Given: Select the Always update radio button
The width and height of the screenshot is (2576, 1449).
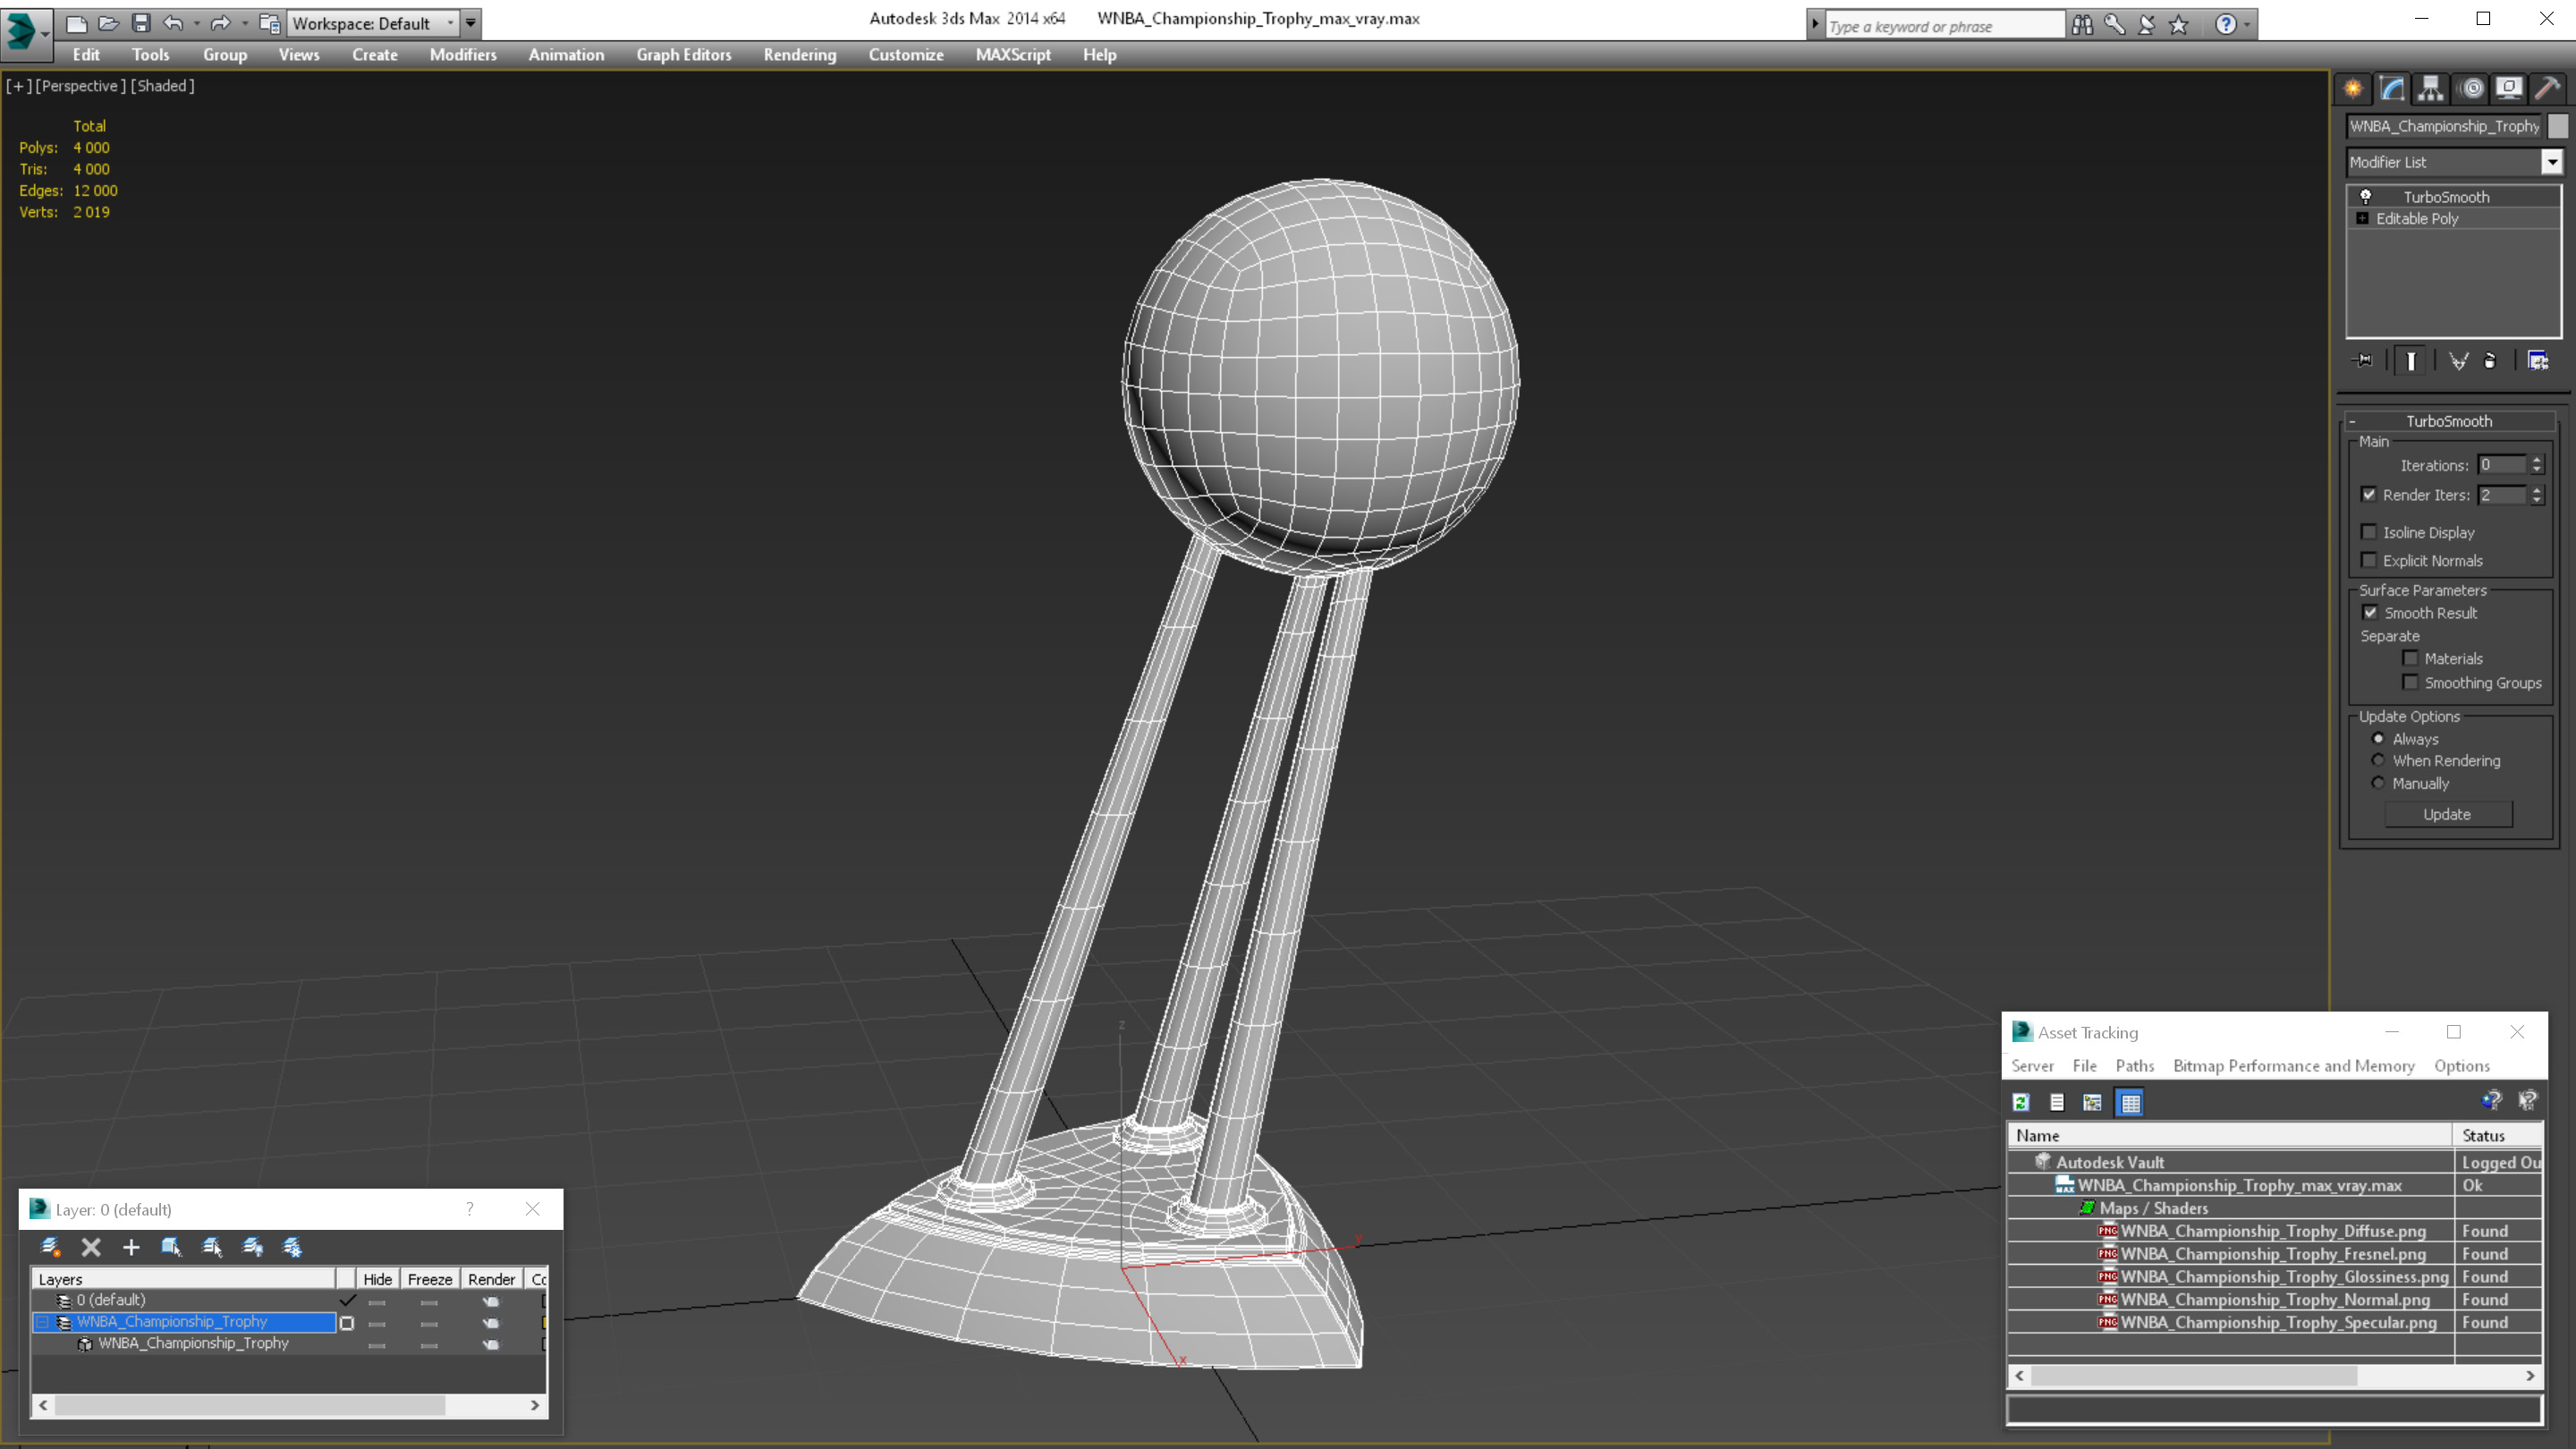Looking at the screenshot, I should [x=2377, y=738].
